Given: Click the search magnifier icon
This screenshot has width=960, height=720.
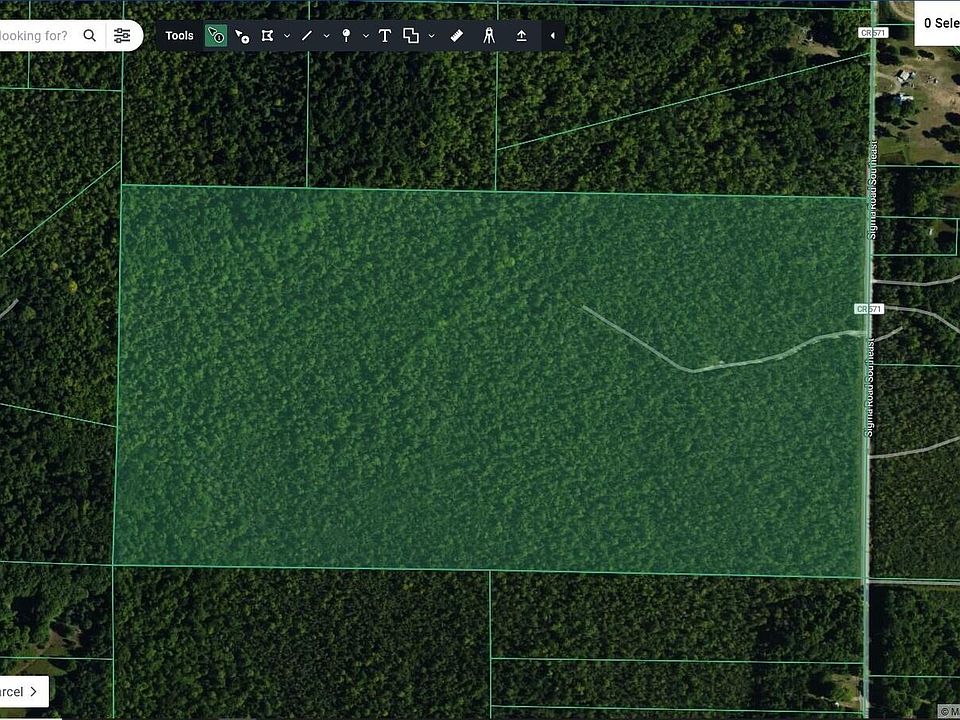Looking at the screenshot, I should (90, 36).
